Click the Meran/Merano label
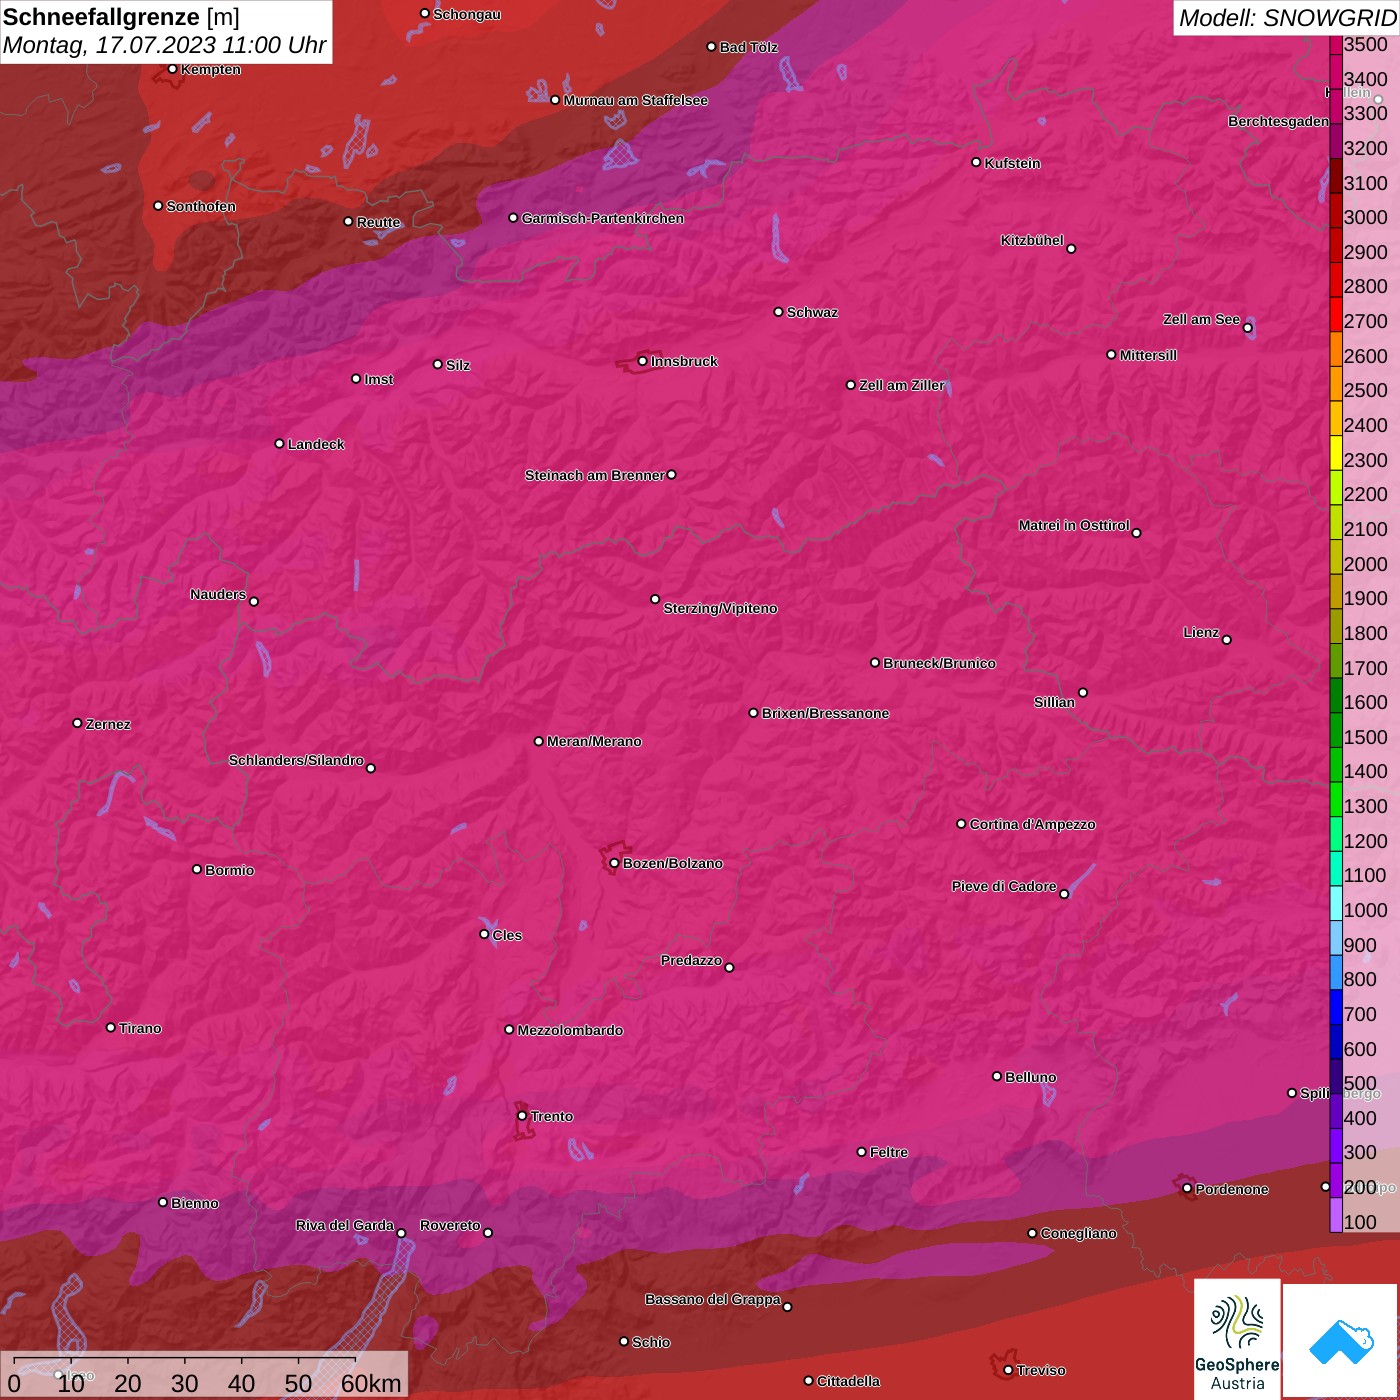Viewport: 1400px width, 1400px height. [x=594, y=741]
